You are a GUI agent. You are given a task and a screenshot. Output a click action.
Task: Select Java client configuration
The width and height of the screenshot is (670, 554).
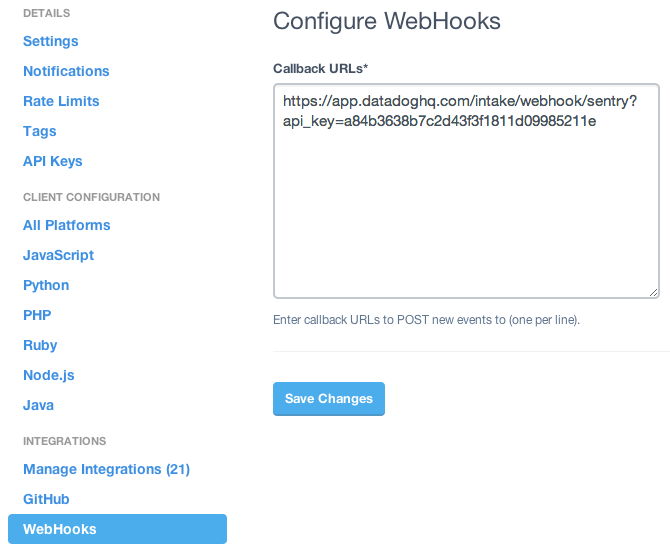click(x=39, y=405)
